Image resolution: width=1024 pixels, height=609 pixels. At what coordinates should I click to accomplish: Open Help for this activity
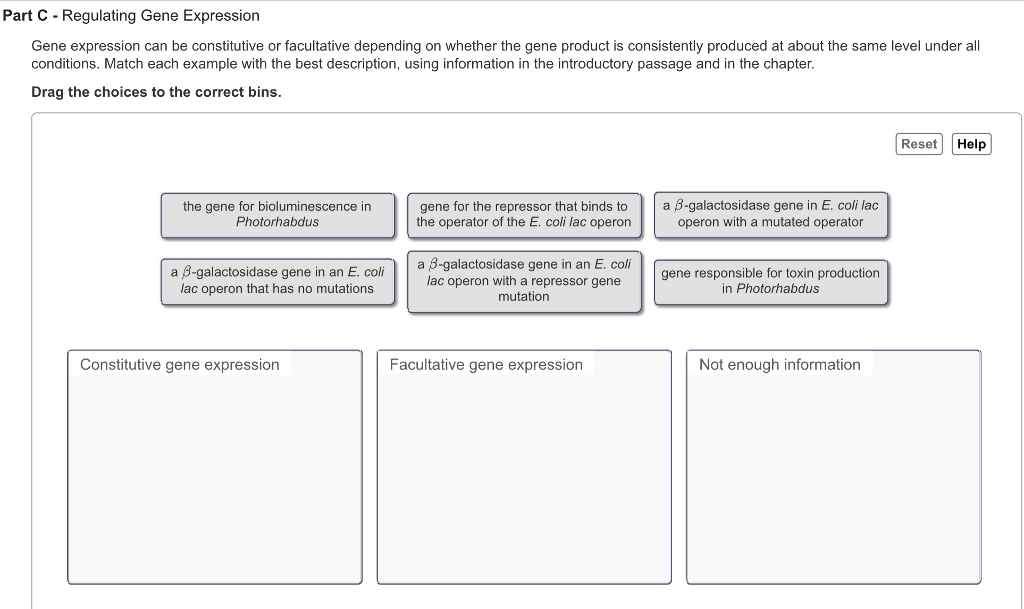[x=970, y=143]
